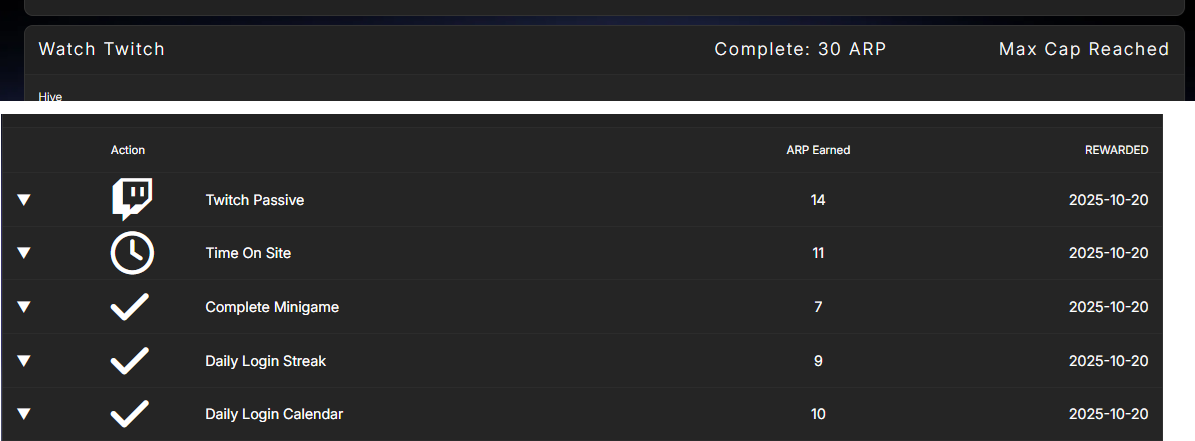Open the Watch Twitch section header
The height and width of the screenshot is (441, 1195).
click(102, 49)
